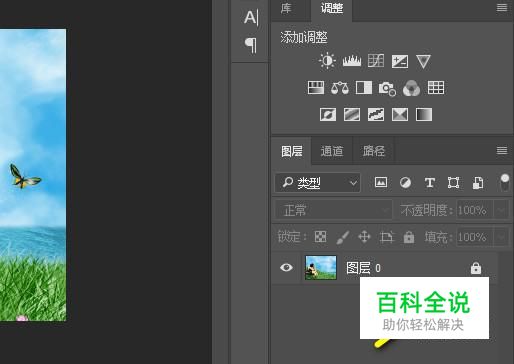This screenshot has height=364, width=514.
Task: Open the 图层 panel options menu
Action: tap(502, 150)
